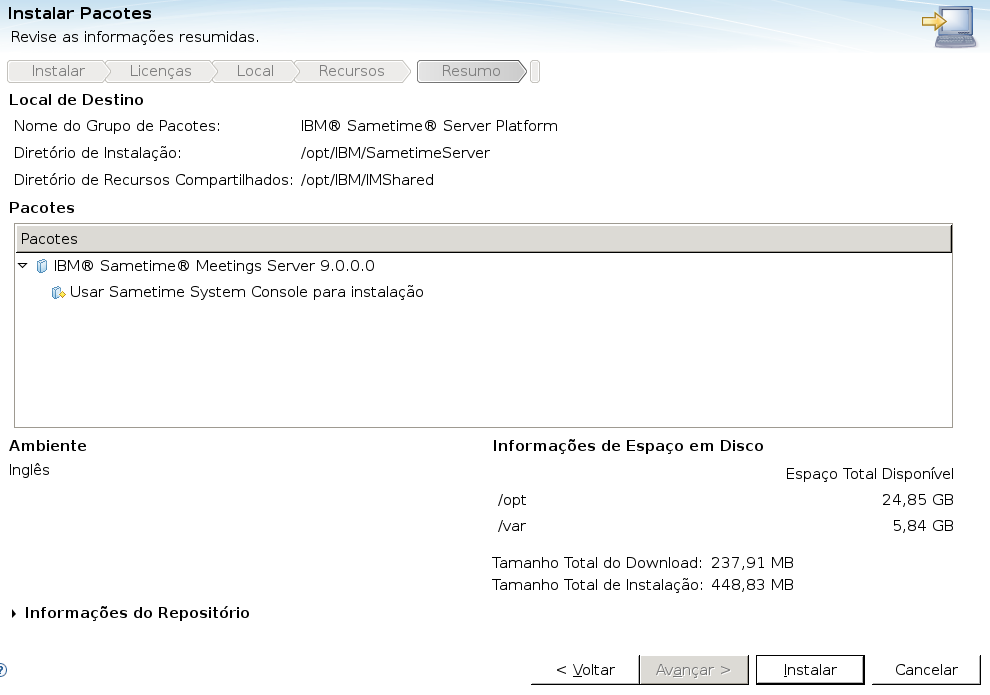Click the /var disk space row label
The width and height of the screenshot is (990, 695).
pyautogui.click(x=511, y=526)
